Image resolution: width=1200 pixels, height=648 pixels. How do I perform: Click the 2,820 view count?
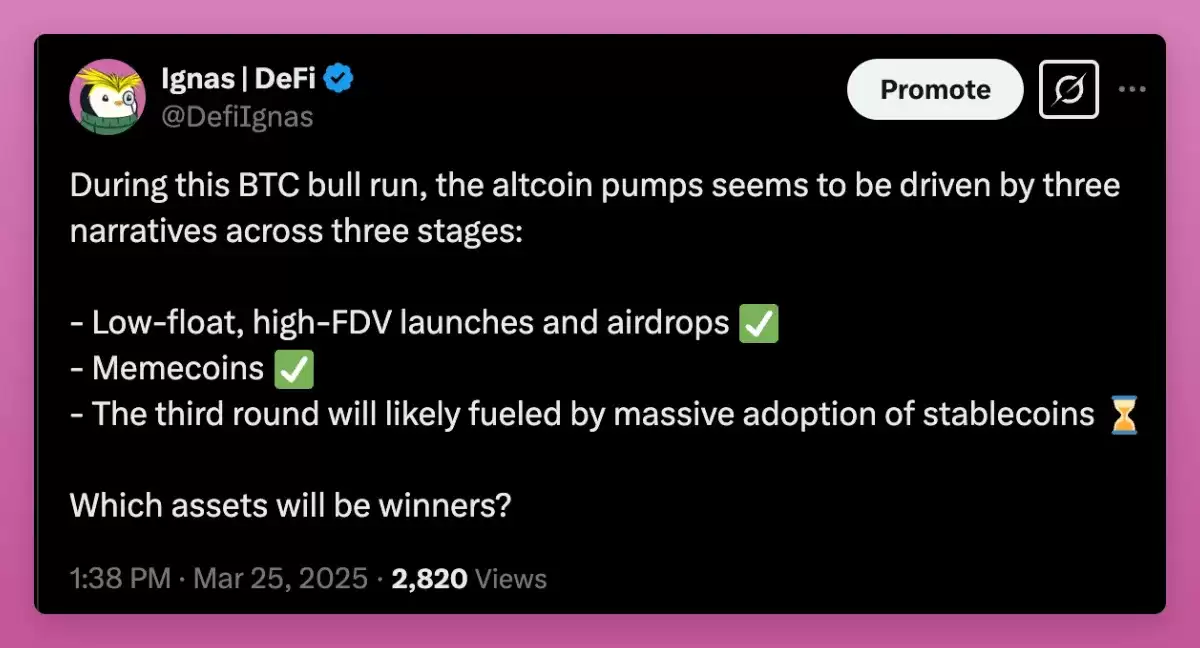click(429, 578)
